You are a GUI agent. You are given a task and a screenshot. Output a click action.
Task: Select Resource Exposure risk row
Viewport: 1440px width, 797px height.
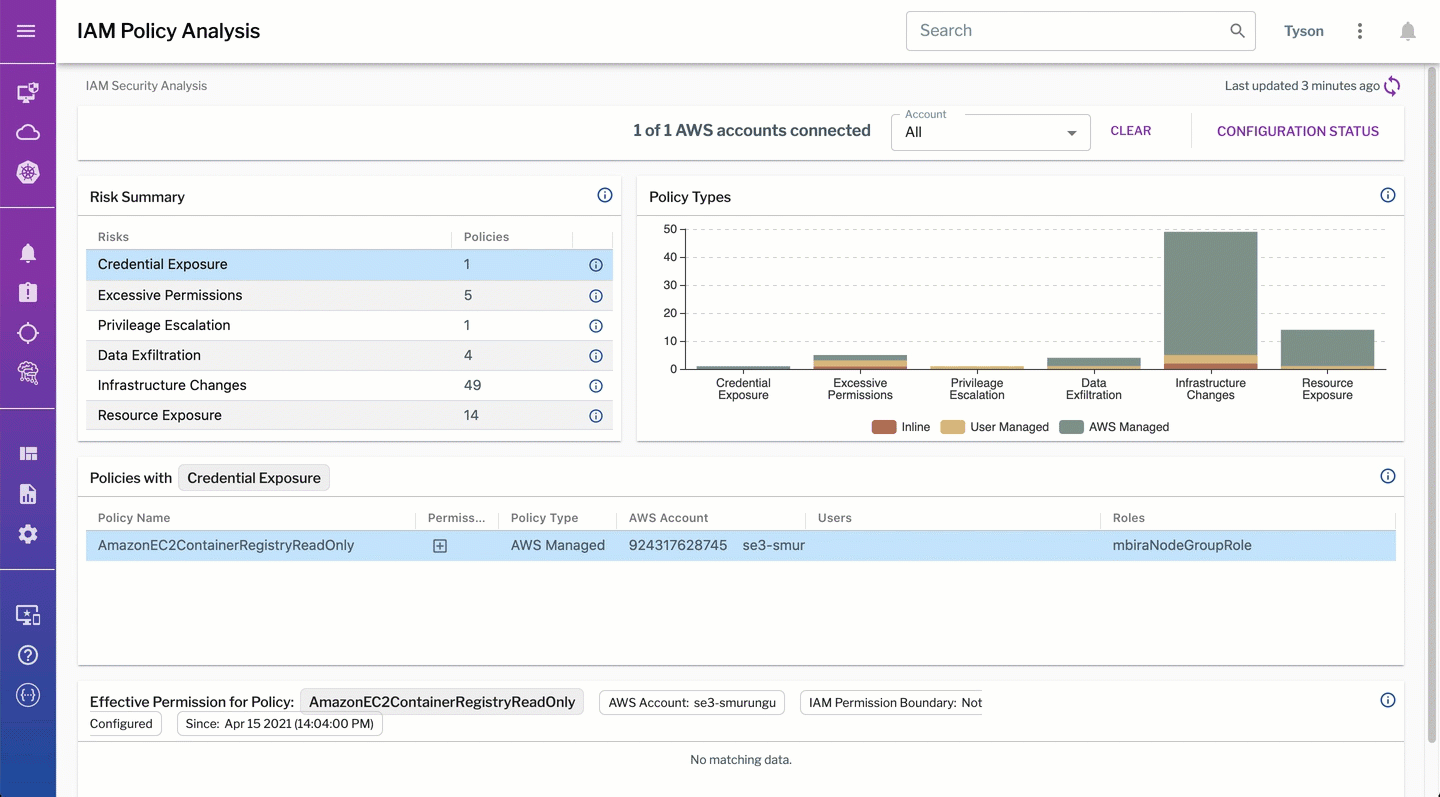(x=349, y=415)
